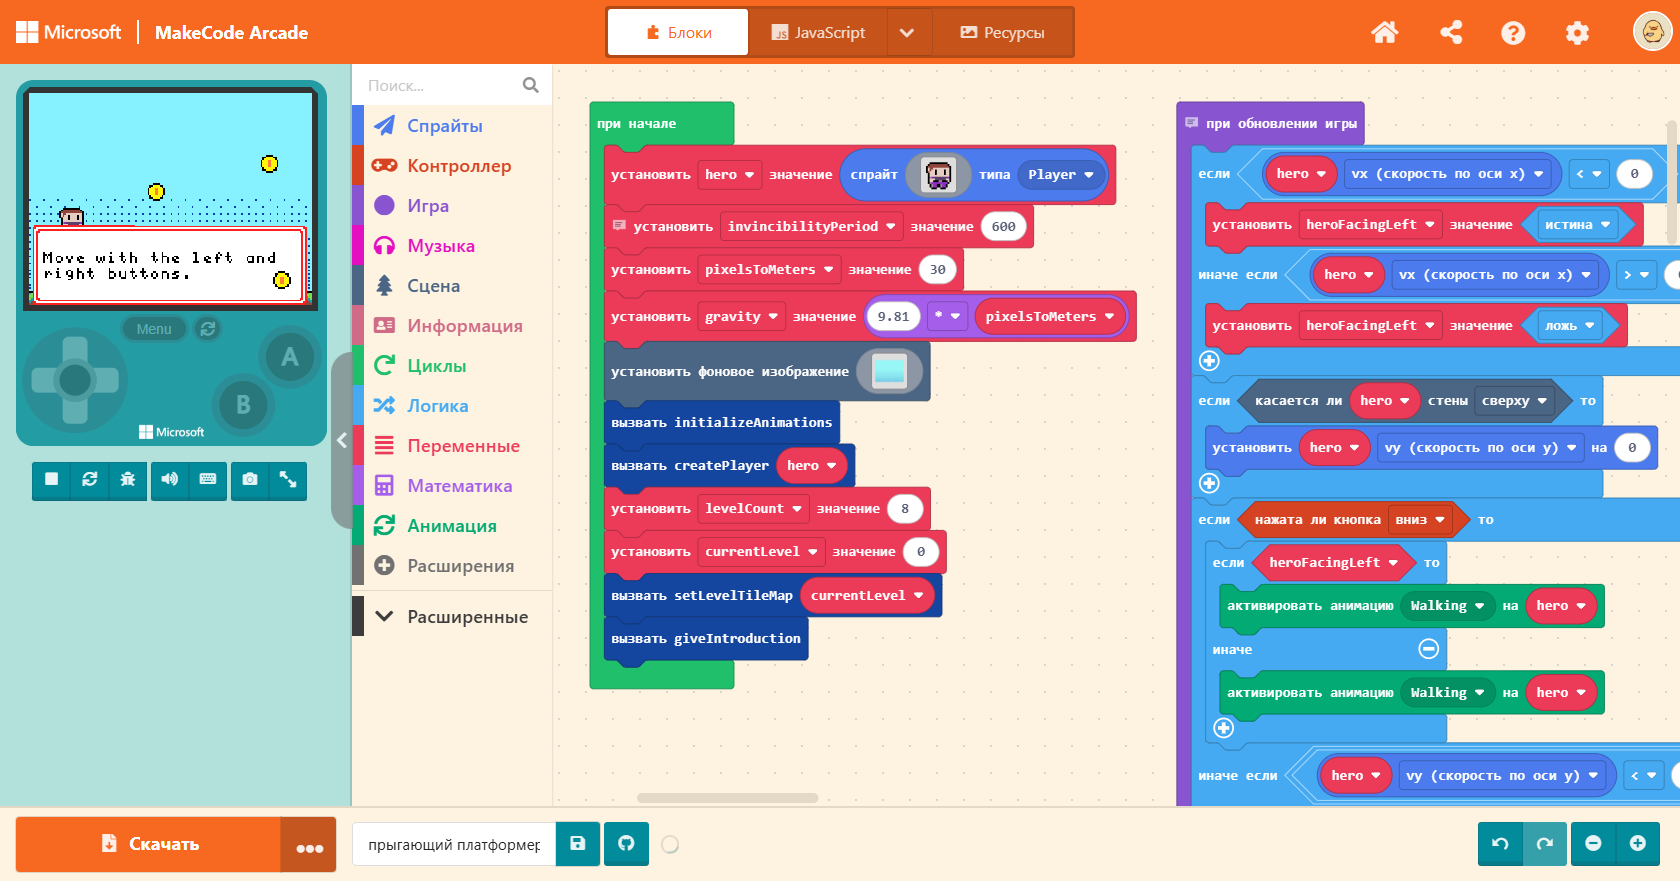Open the Анимация toolbox category

(x=452, y=526)
